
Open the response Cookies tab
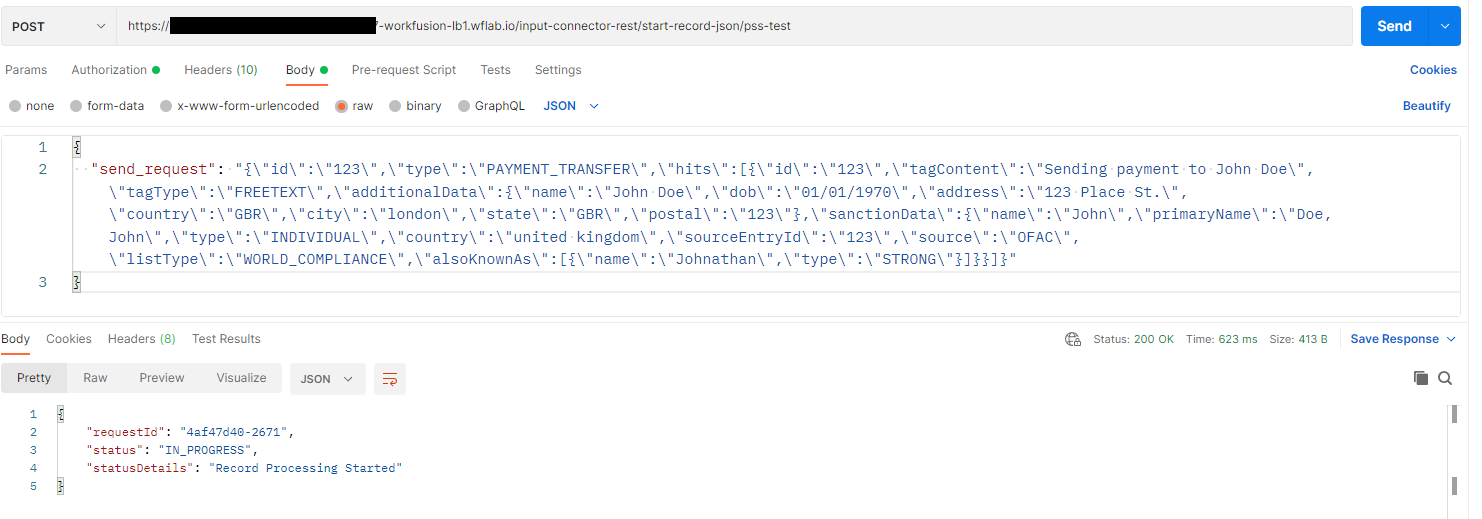pyautogui.click(x=69, y=339)
